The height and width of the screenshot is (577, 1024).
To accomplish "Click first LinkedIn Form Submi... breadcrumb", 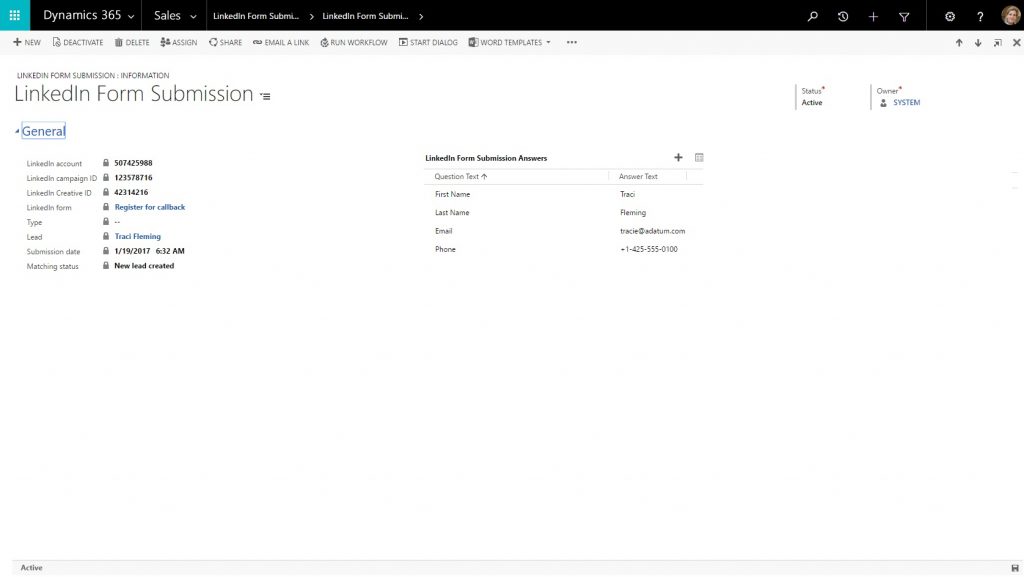I will [x=255, y=16].
